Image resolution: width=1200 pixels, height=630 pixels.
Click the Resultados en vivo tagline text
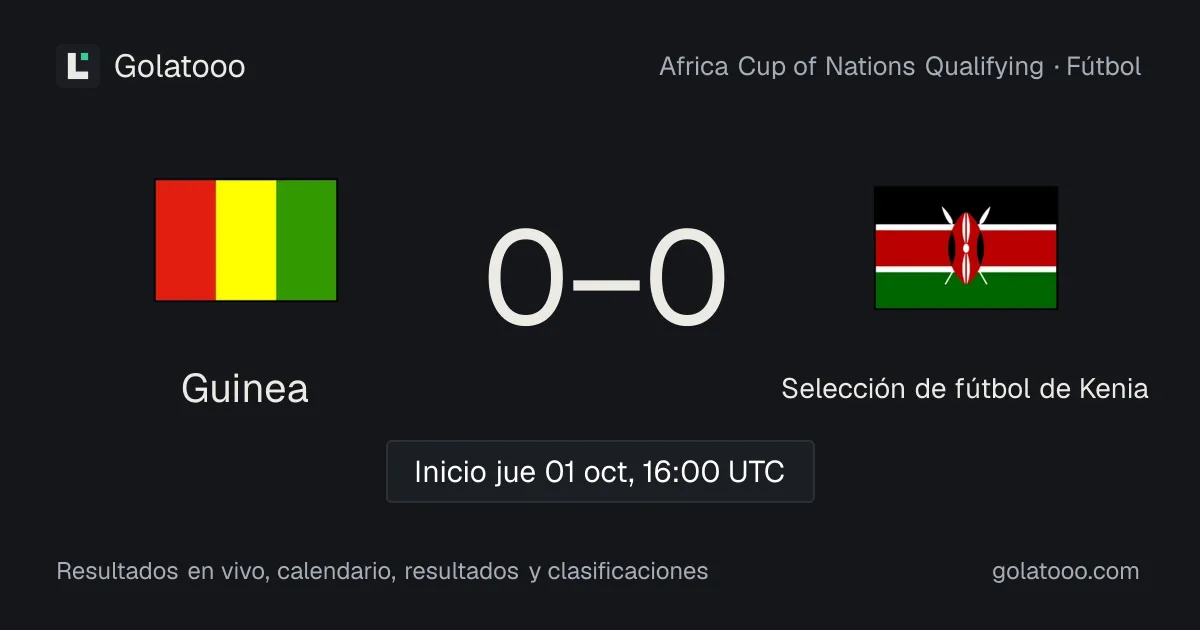(x=382, y=571)
